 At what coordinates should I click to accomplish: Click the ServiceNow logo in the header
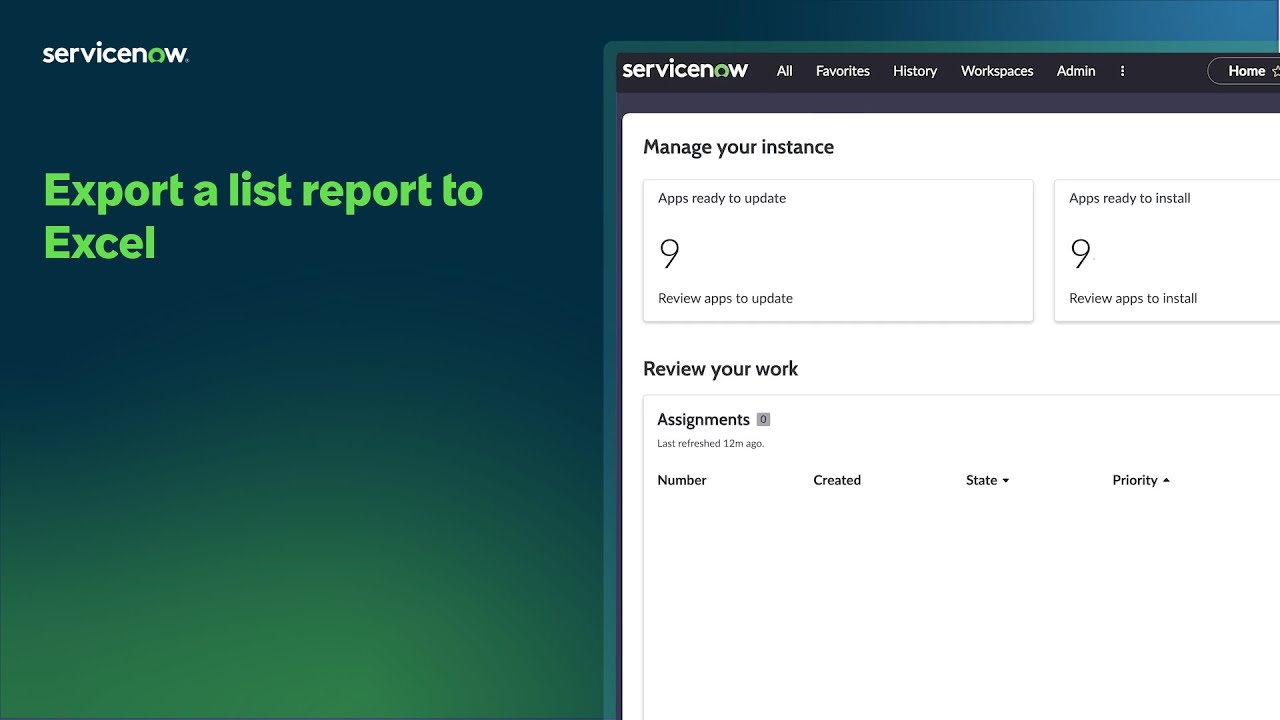685,70
